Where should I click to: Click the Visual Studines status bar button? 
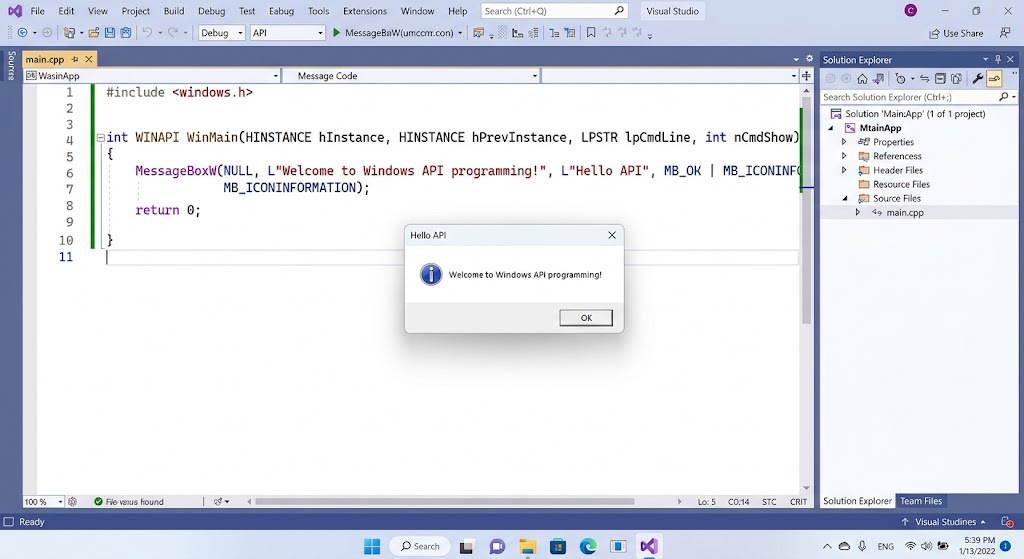(944, 522)
